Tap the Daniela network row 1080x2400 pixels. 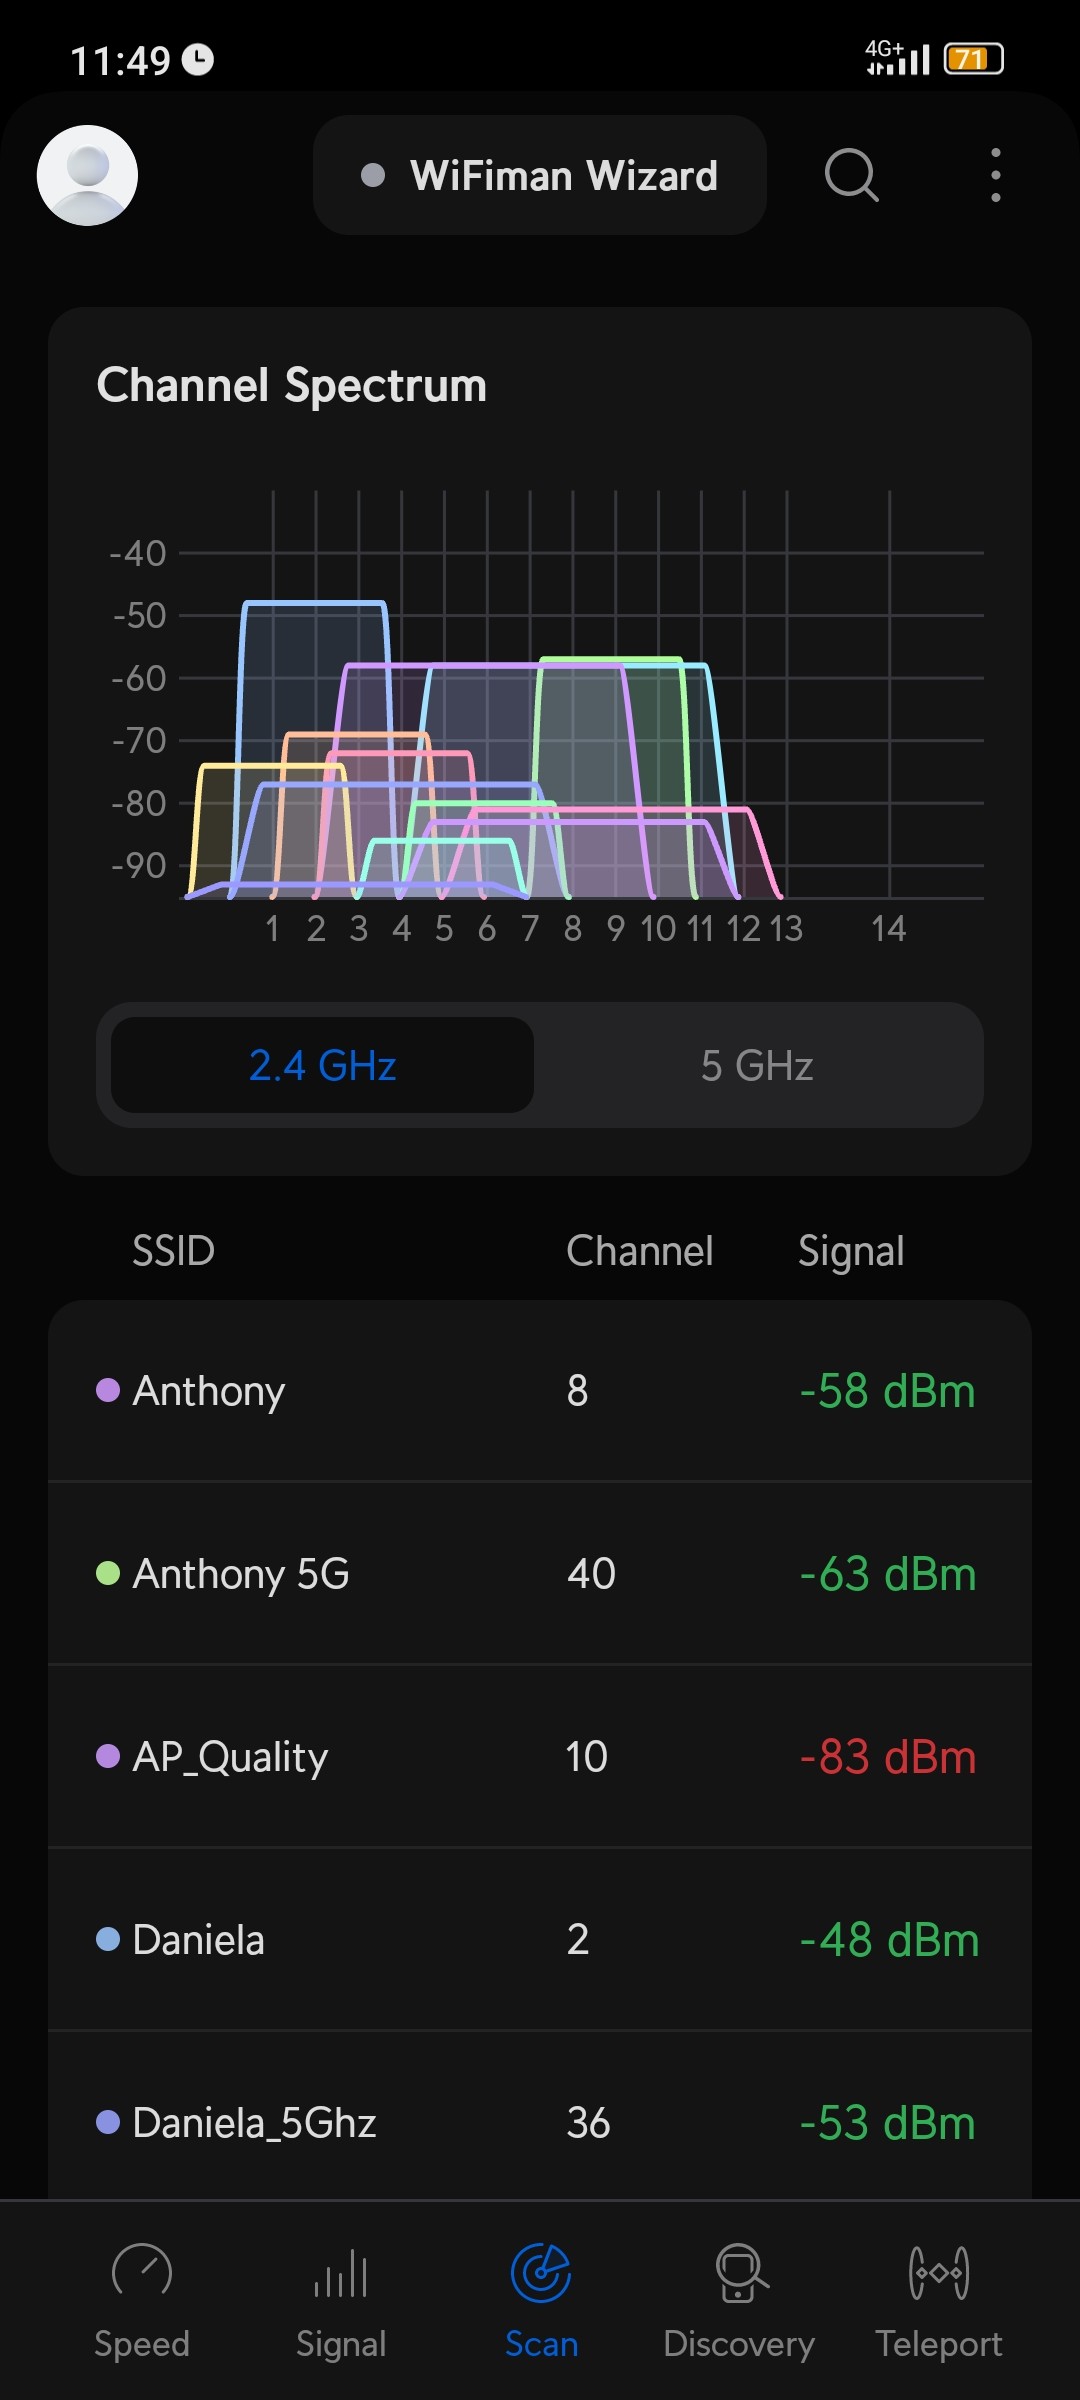540,1940
